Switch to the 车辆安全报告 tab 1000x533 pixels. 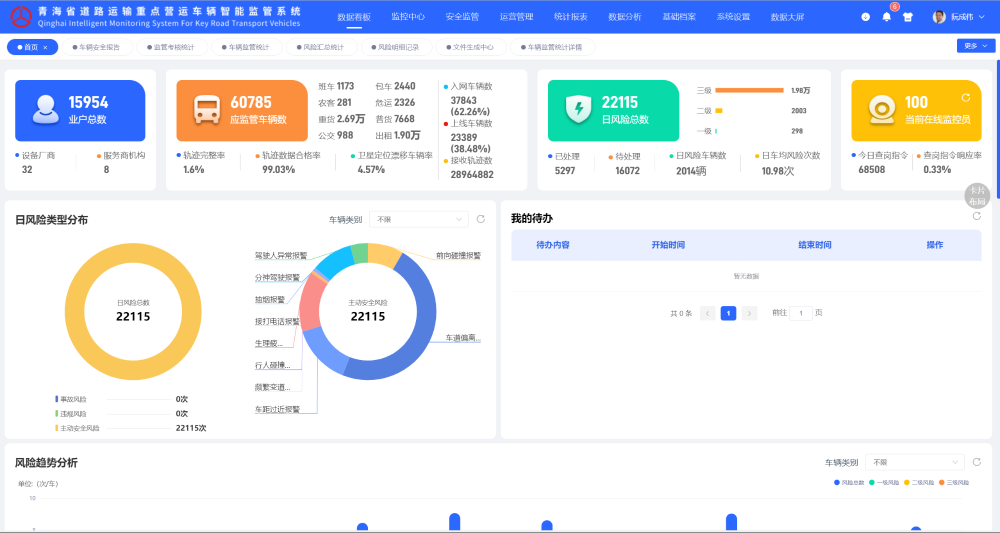pos(98,47)
